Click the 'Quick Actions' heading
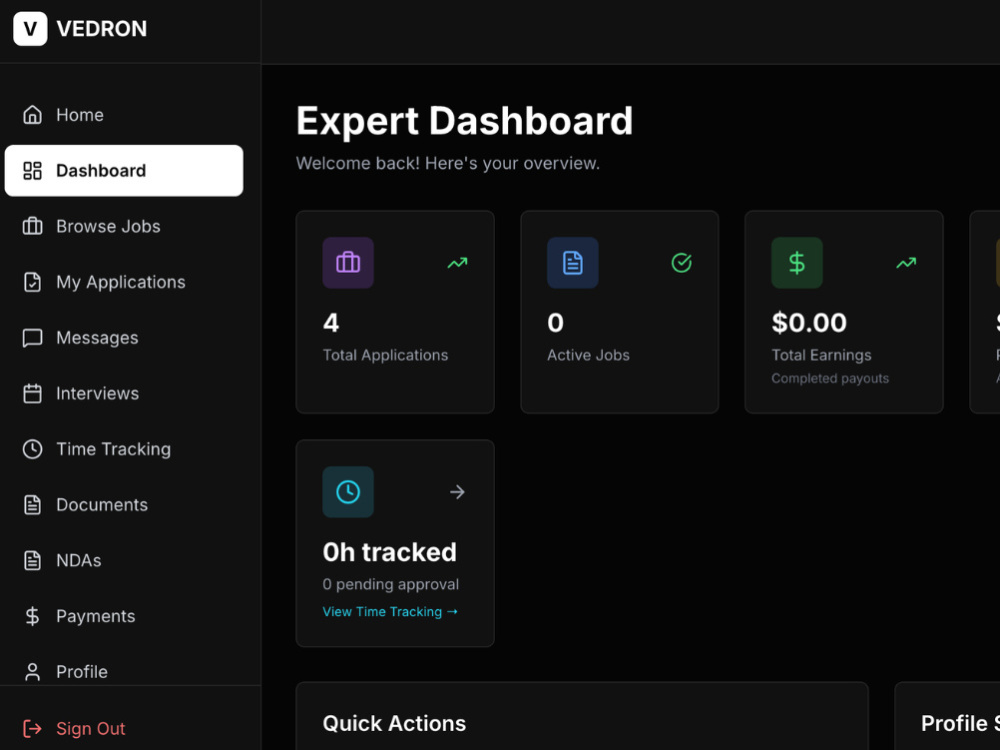 coord(394,723)
